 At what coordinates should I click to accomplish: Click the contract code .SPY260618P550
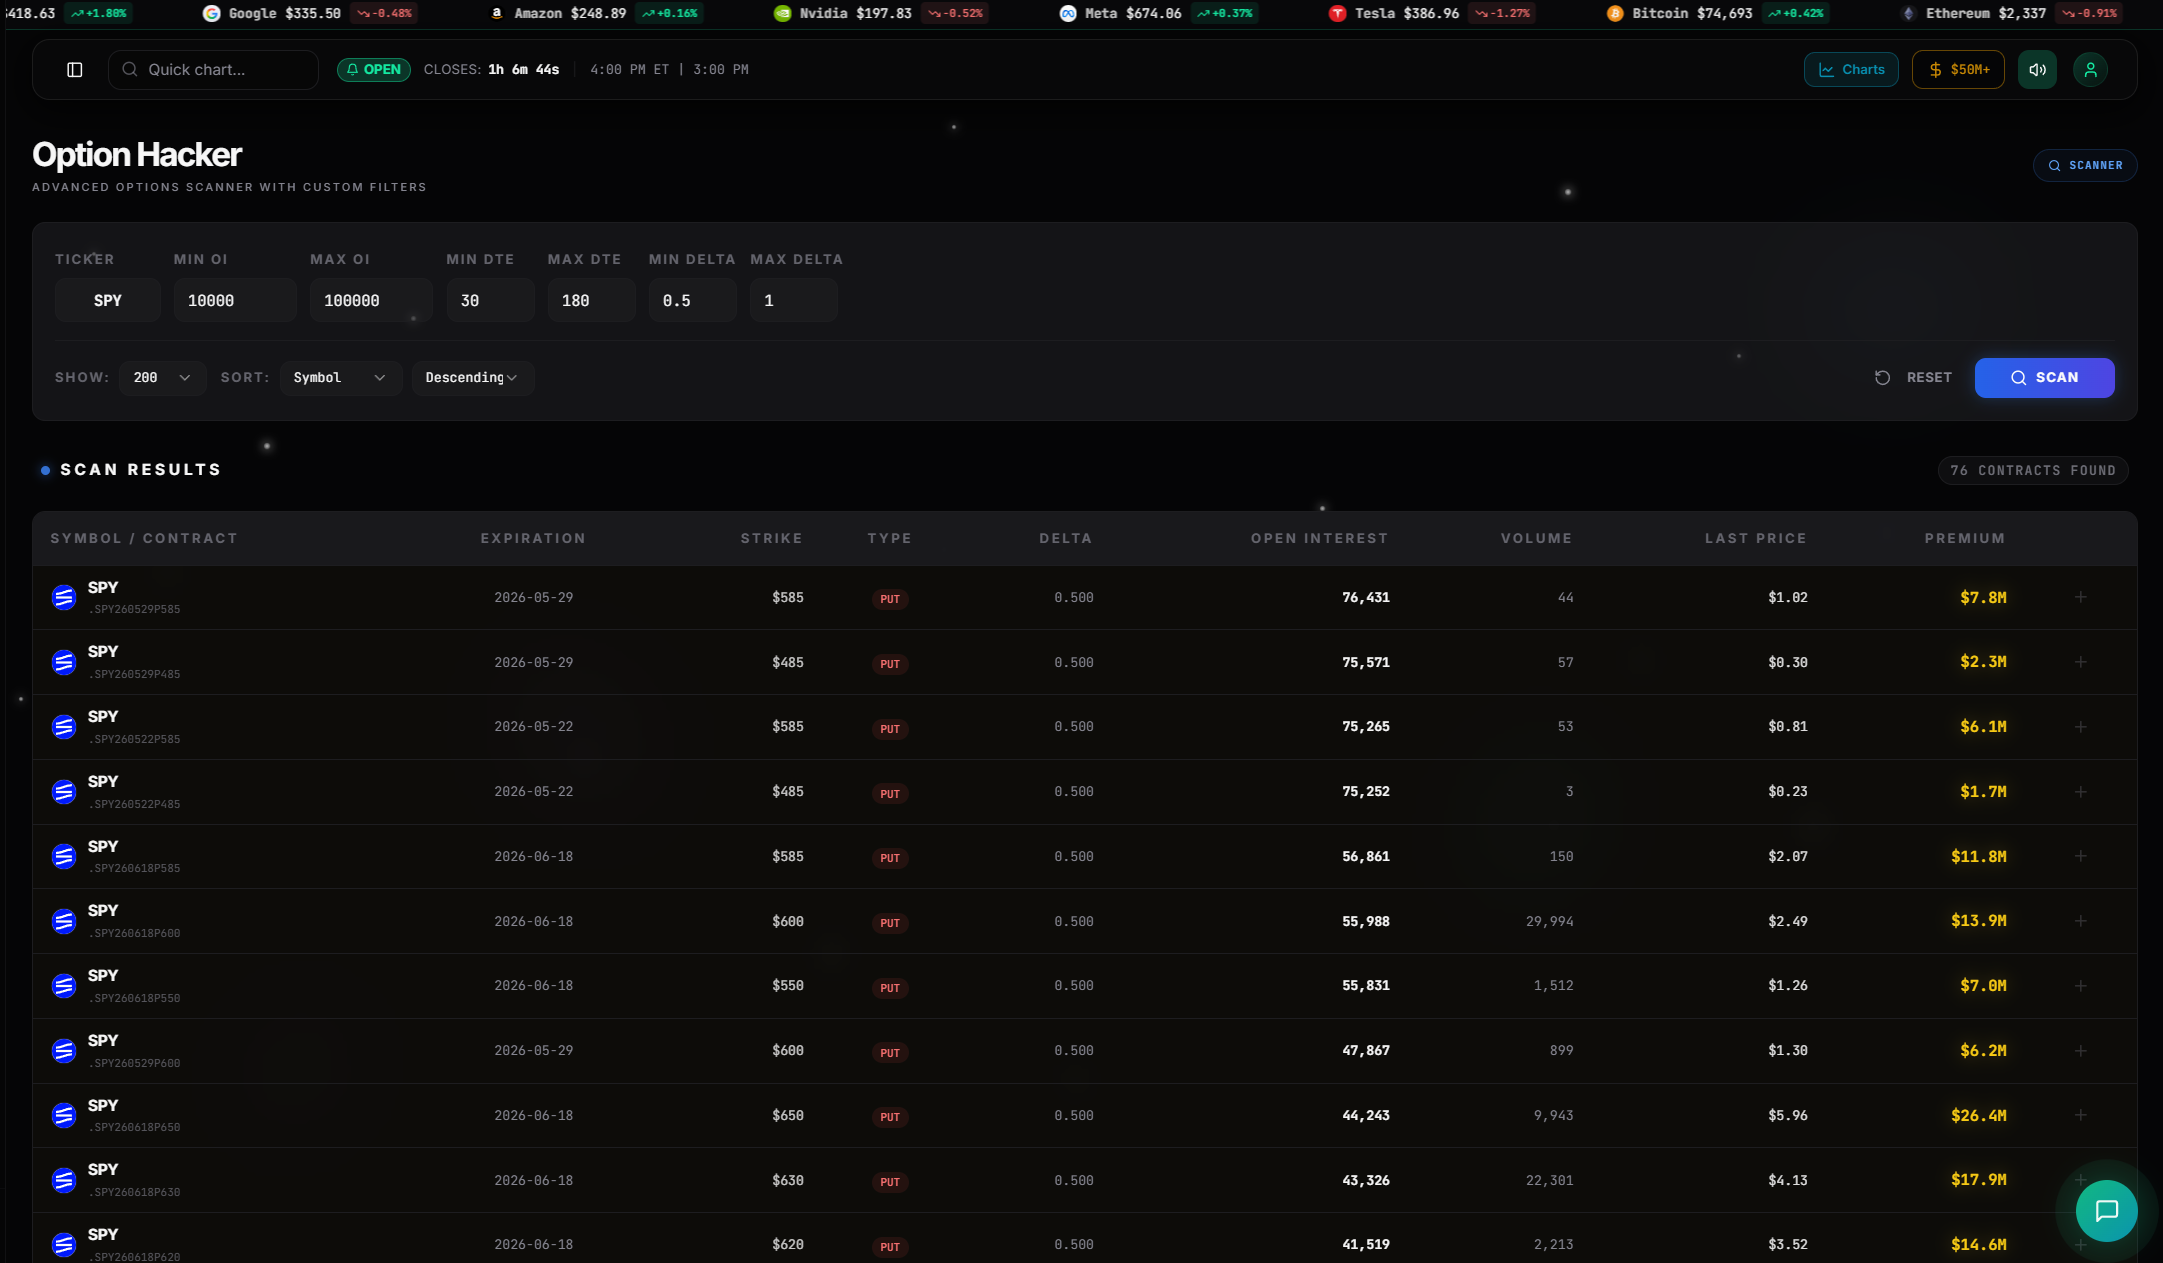click(x=134, y=998)
